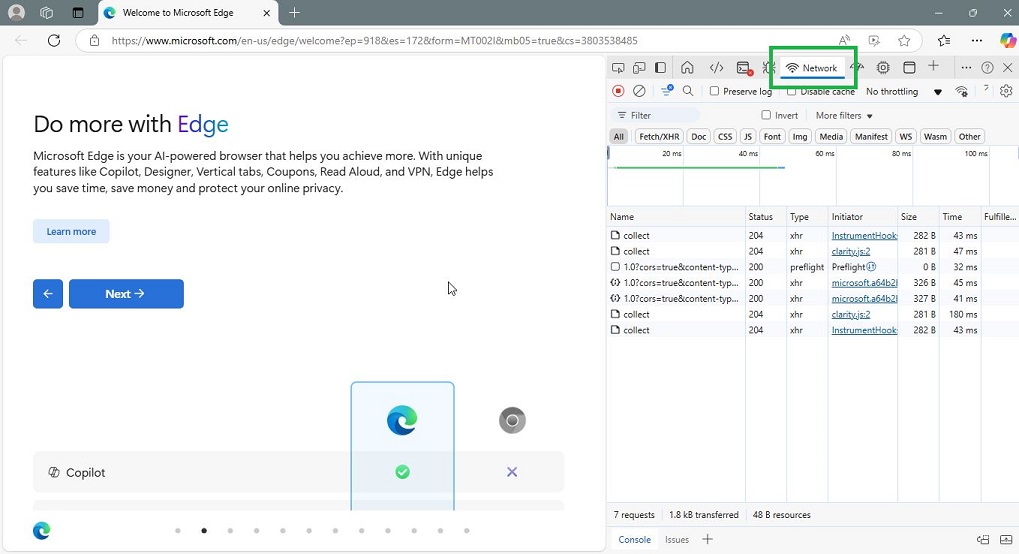Viewport: 1019px width, 554px height.
Task: Toggle the WS request type filter
Action: coord(905,137)
